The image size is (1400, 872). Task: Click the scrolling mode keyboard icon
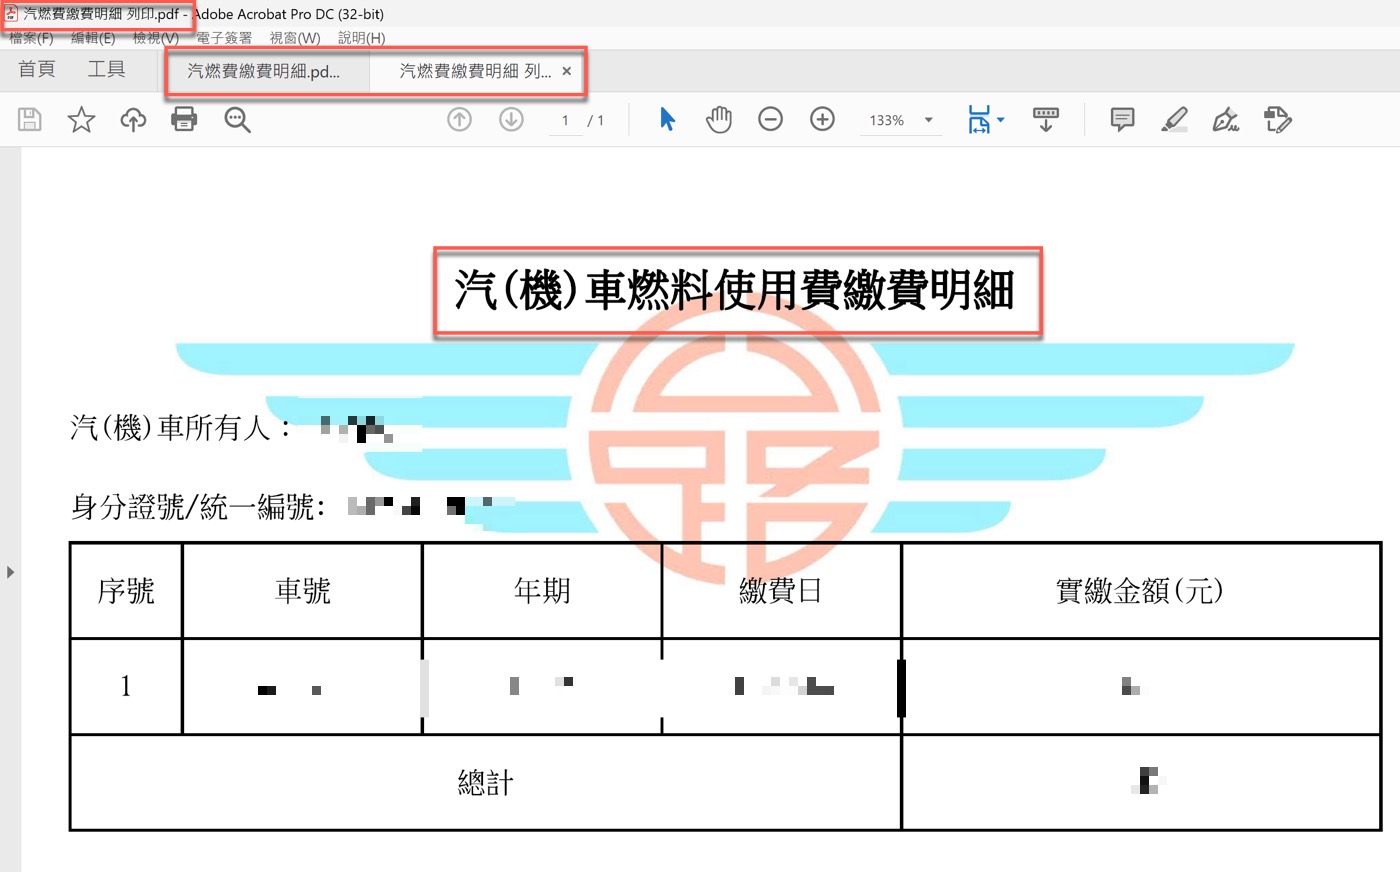[1046, 120]
